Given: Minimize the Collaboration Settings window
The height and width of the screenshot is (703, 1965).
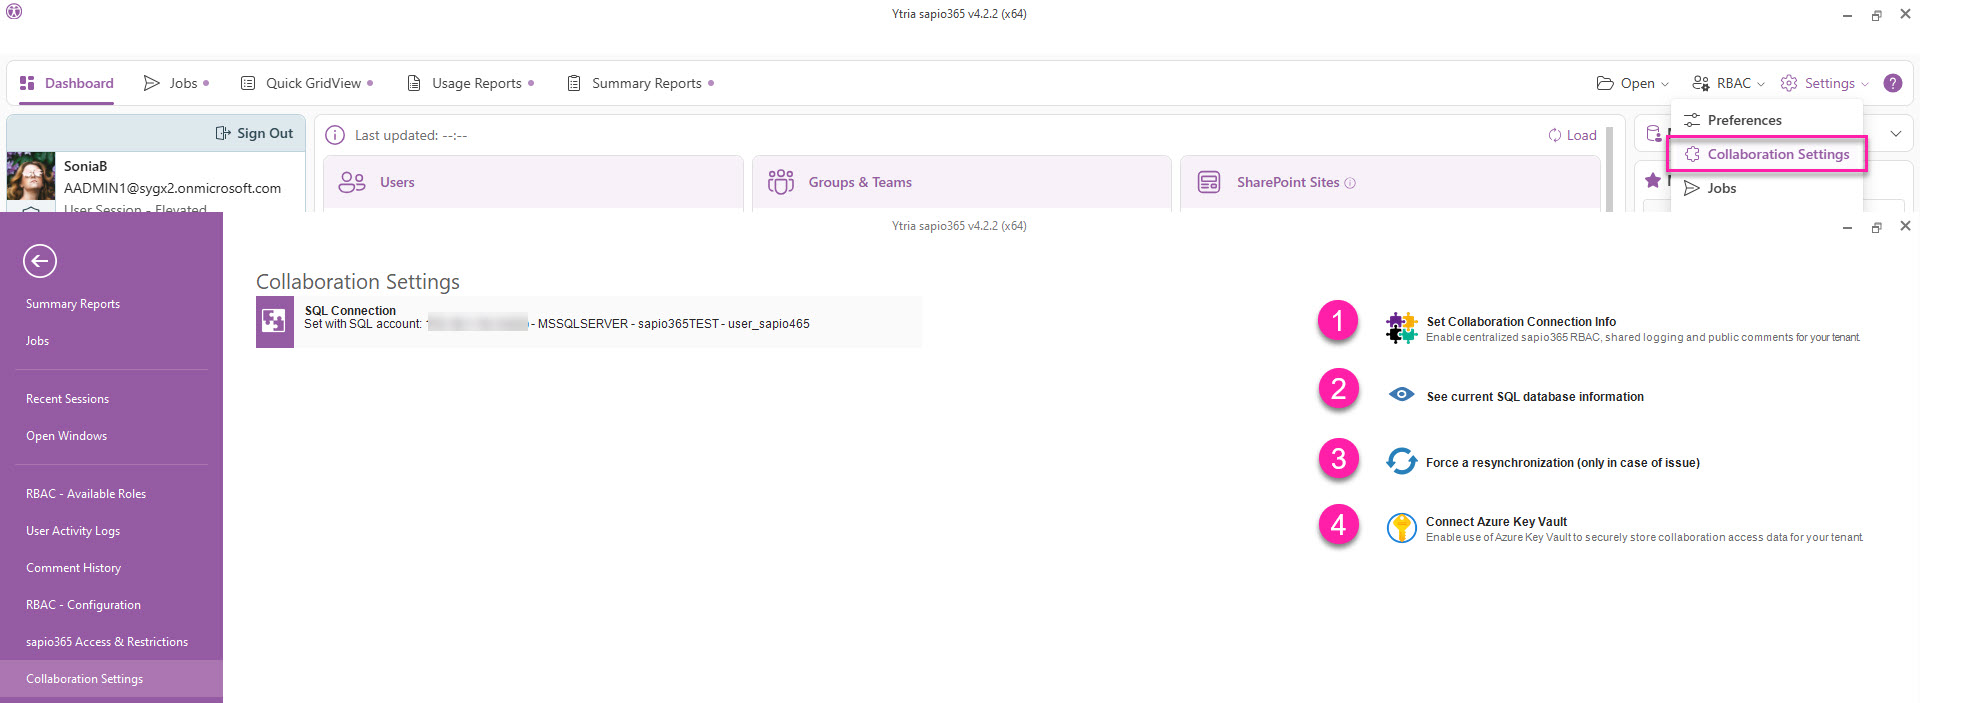Looking at the screenshot, I should (x=1847, y=227).
